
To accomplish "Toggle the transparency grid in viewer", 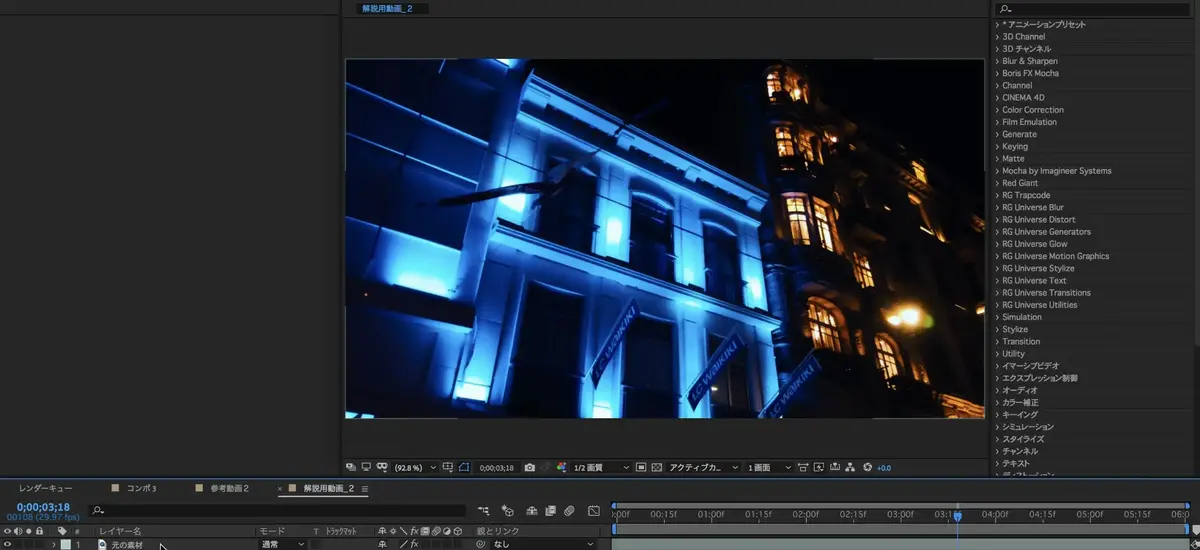I will click(656, 468).
